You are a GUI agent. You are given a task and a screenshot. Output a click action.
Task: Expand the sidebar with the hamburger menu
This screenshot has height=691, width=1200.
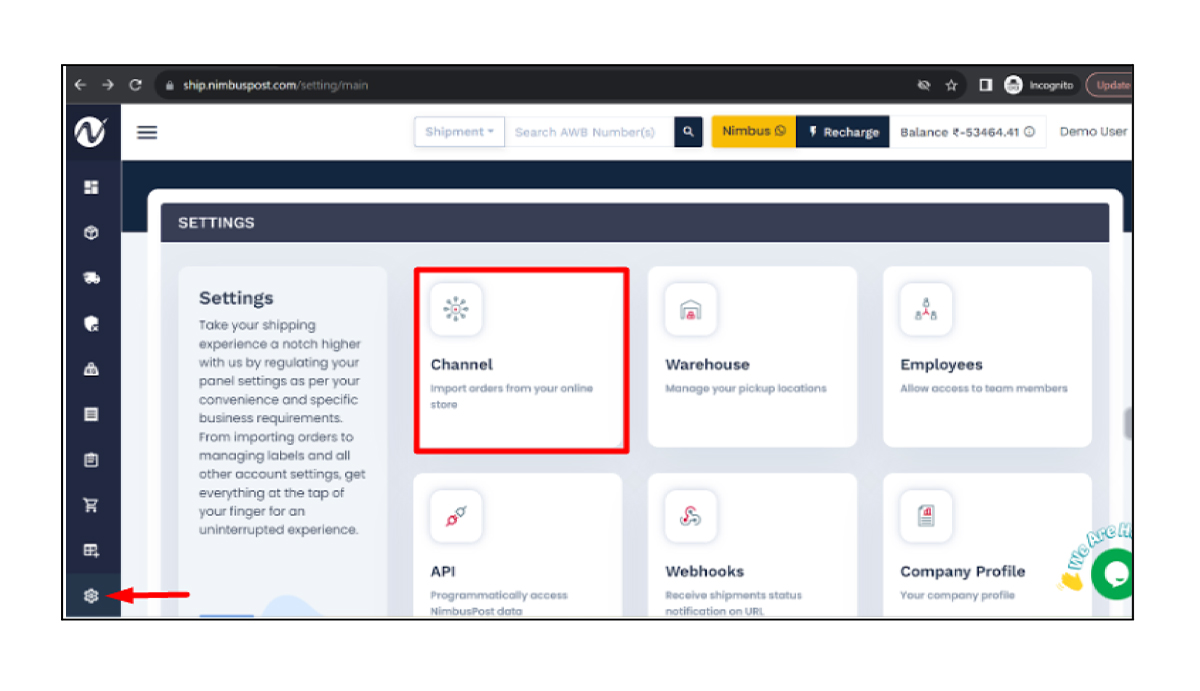146,131
